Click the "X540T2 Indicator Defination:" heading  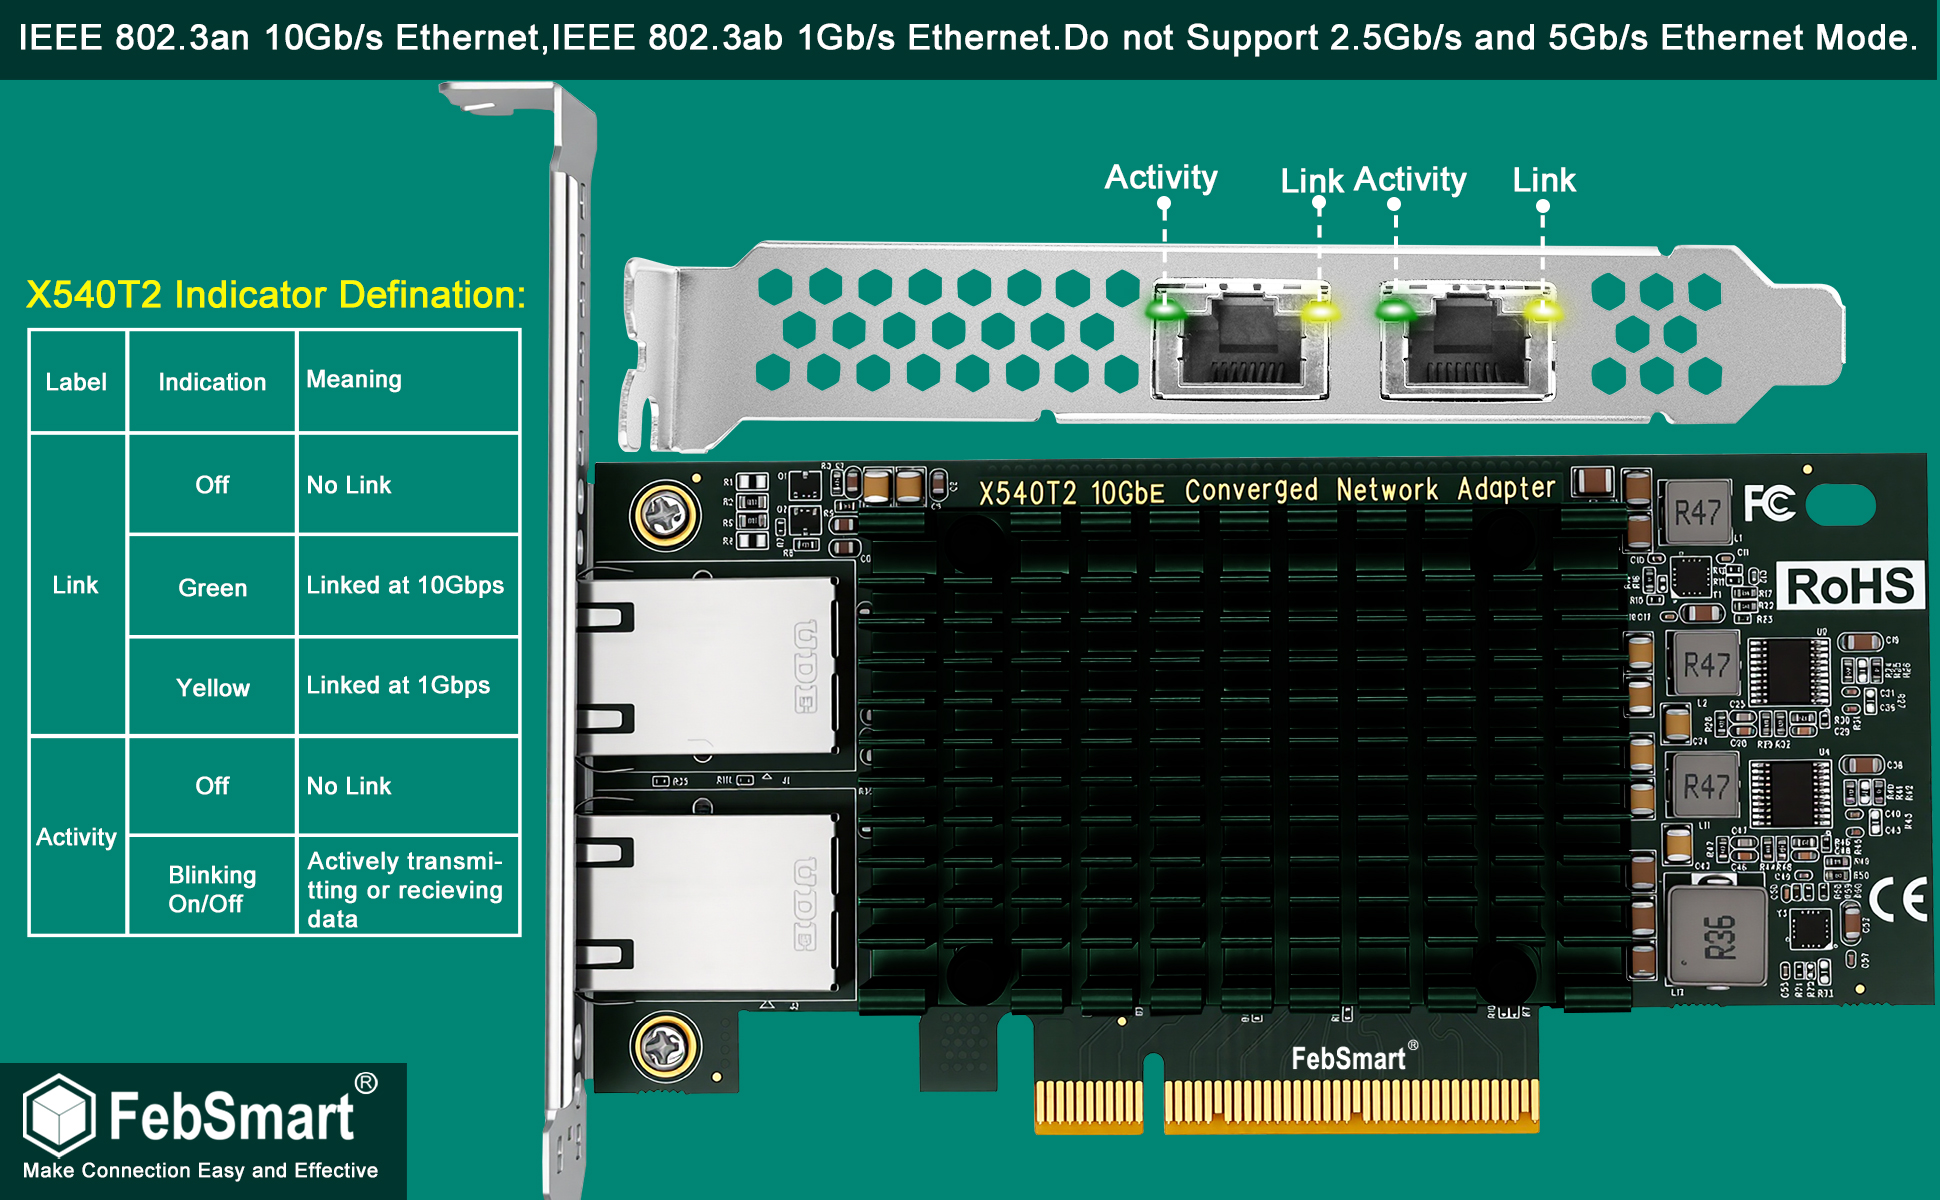tap(275, 295)
